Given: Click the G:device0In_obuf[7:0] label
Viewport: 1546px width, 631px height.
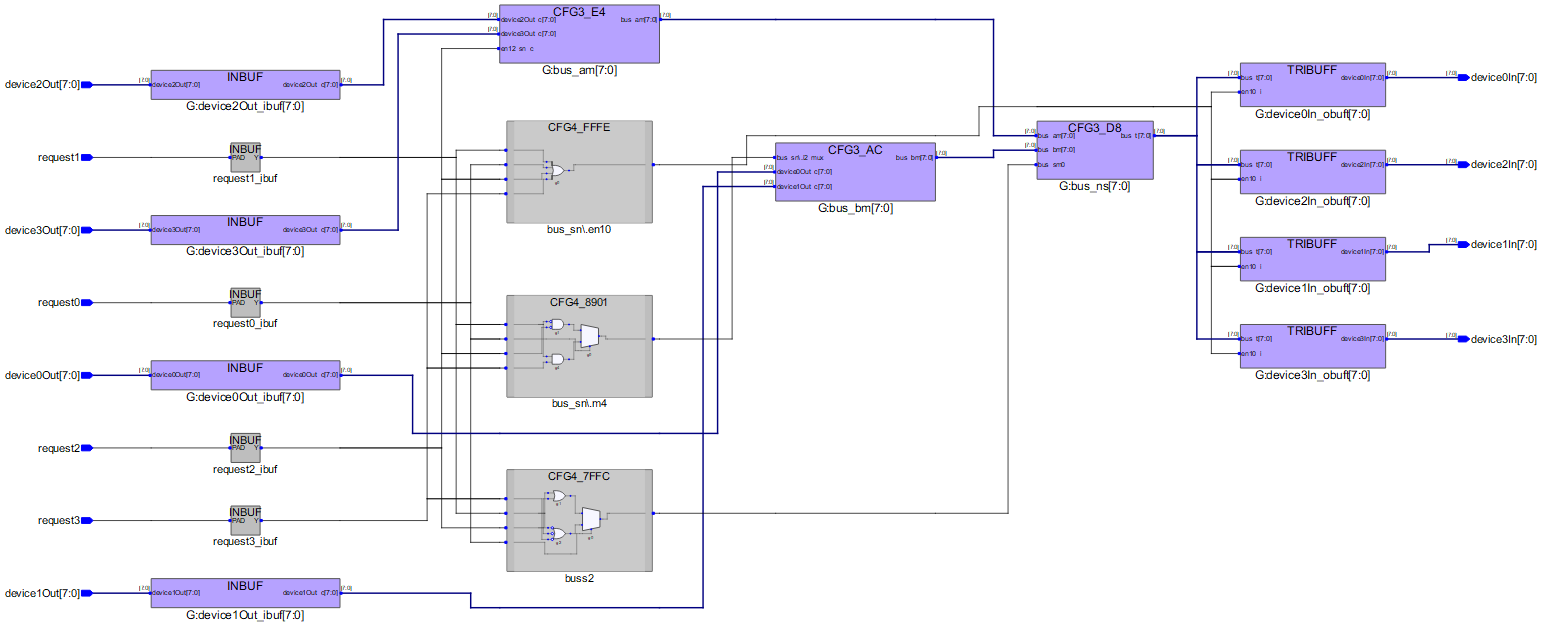Looking at the screenshot, I should coord(1312,113).
